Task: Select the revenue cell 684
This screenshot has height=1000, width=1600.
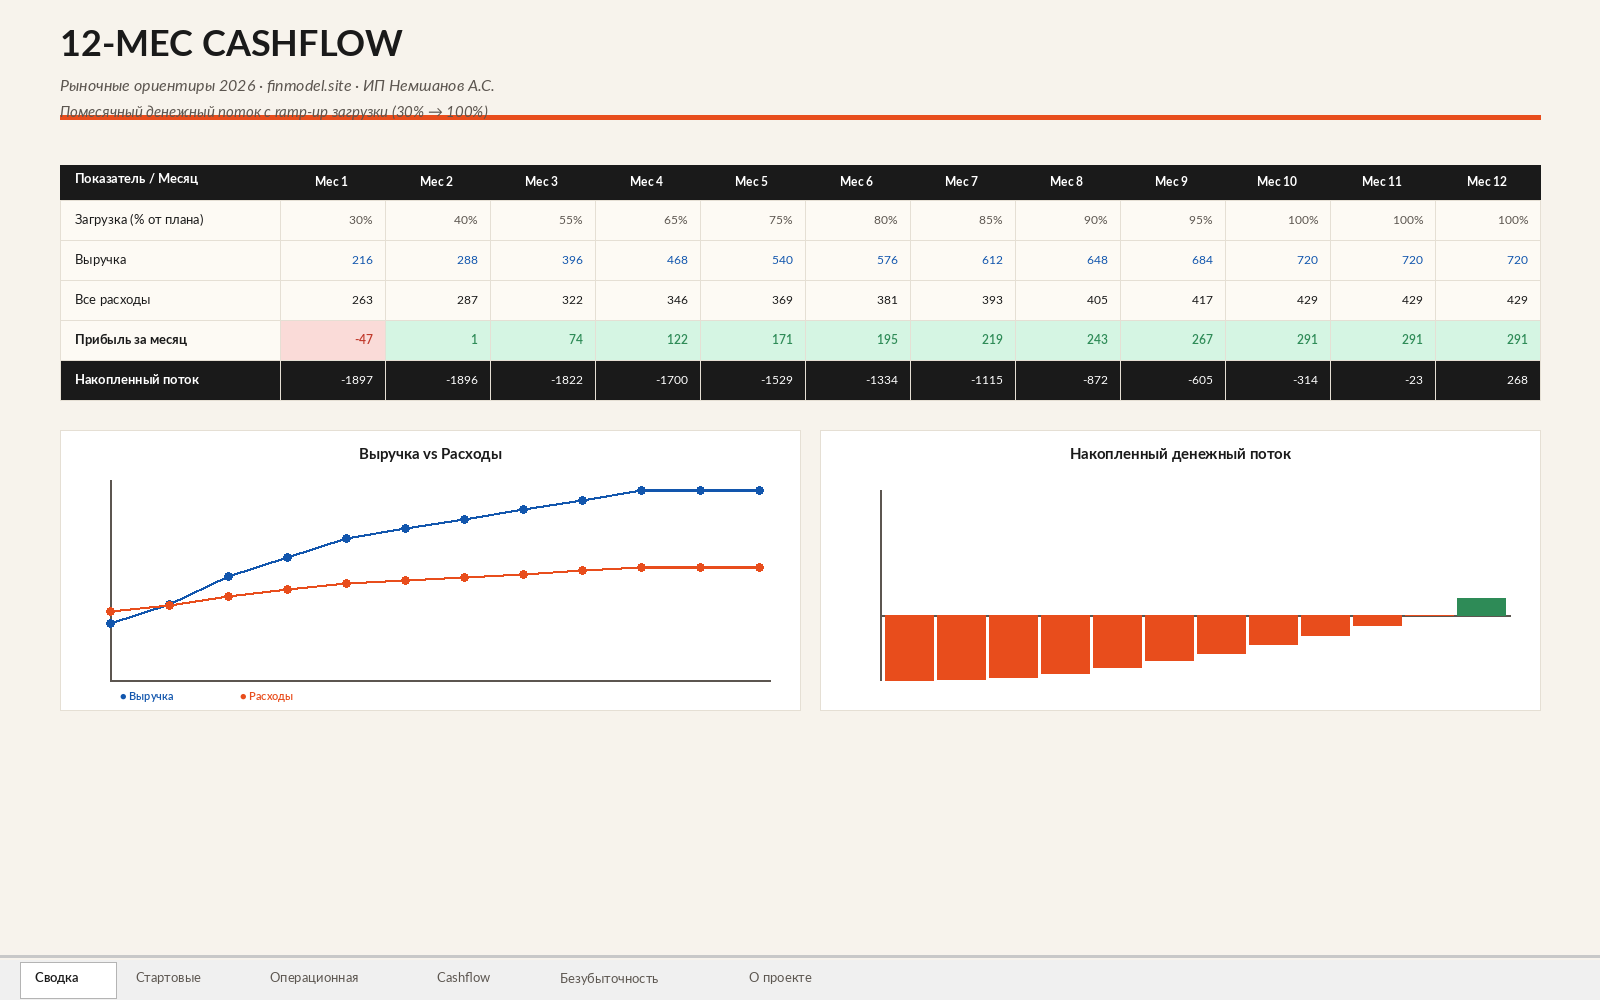Action: tap(1173, 260)
